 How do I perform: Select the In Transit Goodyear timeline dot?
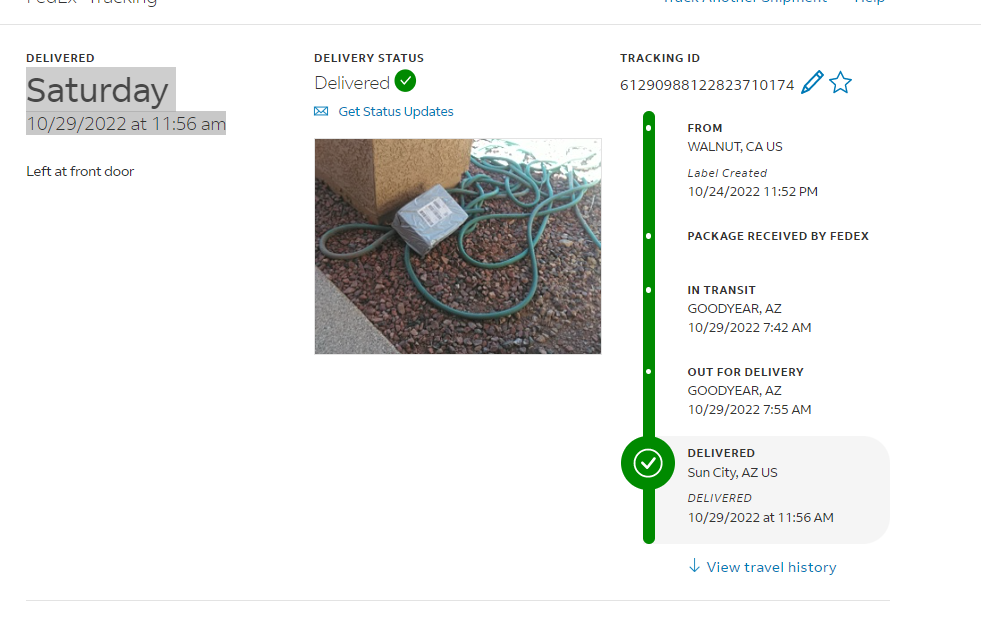tap(649, 290)
